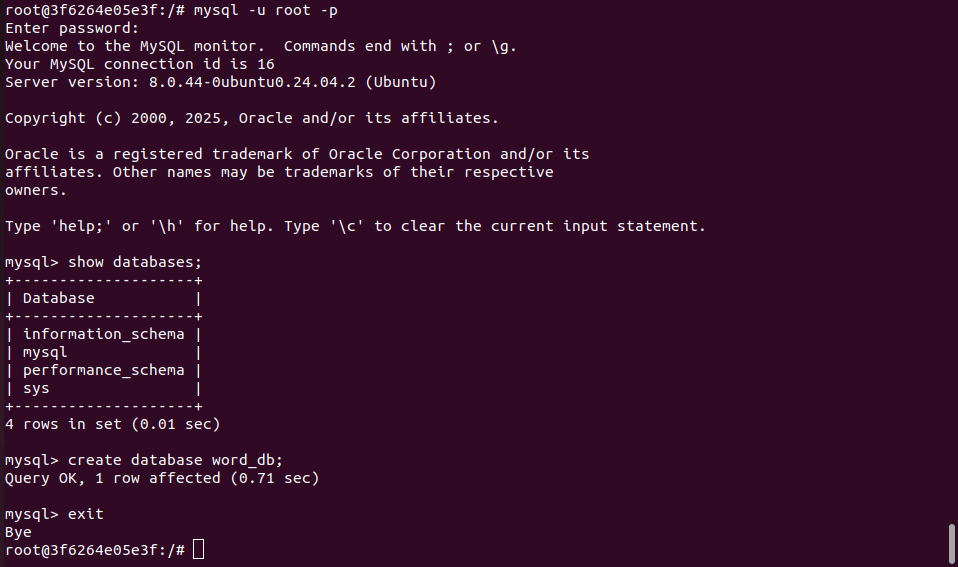Image resolution: width=958 pixels, height=567 pixels.
Task: Click the server version line
Action: tap(220, 82)
